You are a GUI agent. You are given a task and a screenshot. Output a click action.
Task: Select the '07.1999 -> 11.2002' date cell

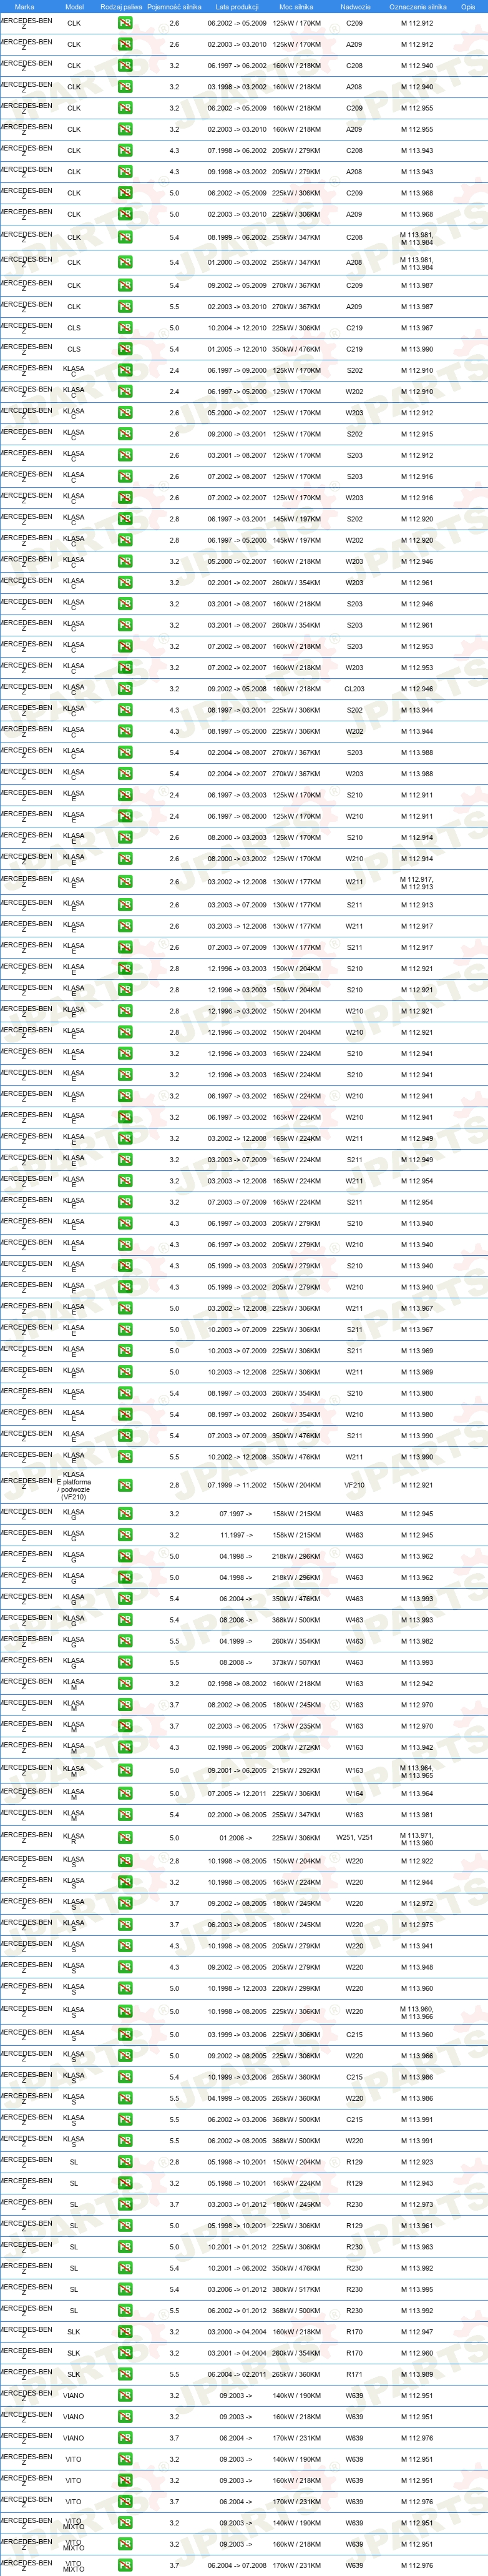(237, 1485)
